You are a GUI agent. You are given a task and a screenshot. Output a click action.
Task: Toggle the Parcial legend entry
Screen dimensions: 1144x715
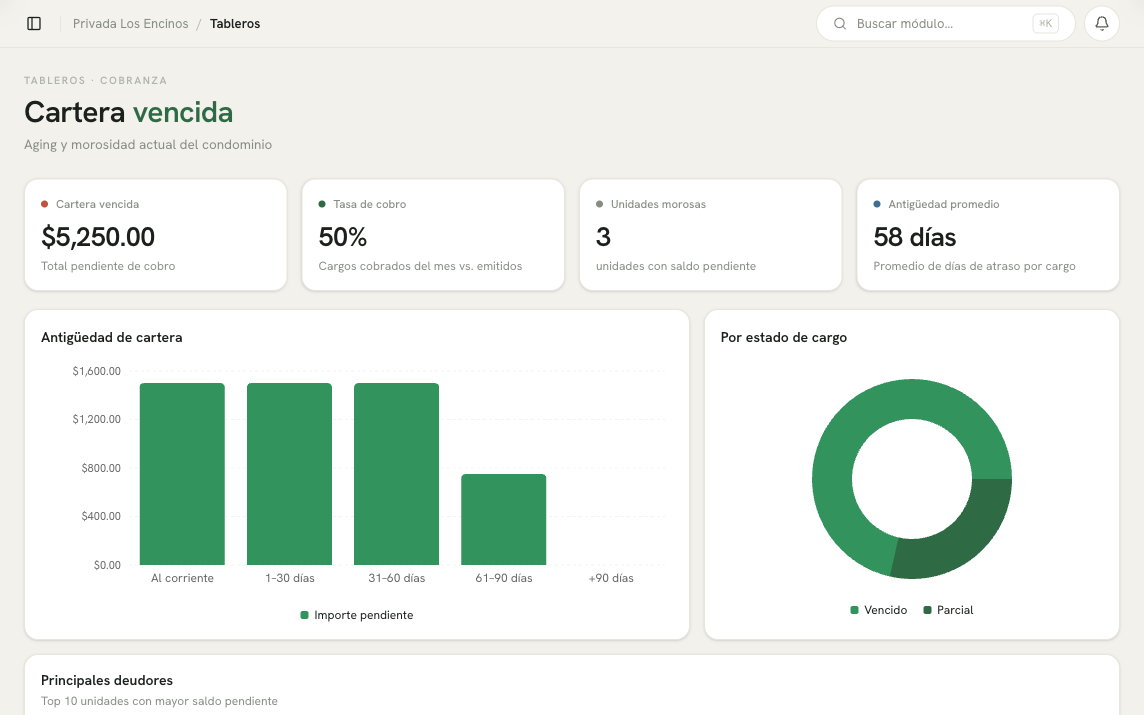click(x=948, y=610)
